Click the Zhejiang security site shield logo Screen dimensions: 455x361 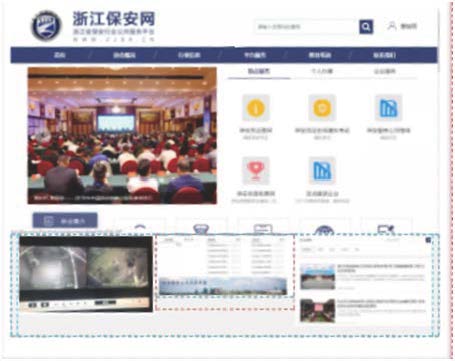coord(46,26)
